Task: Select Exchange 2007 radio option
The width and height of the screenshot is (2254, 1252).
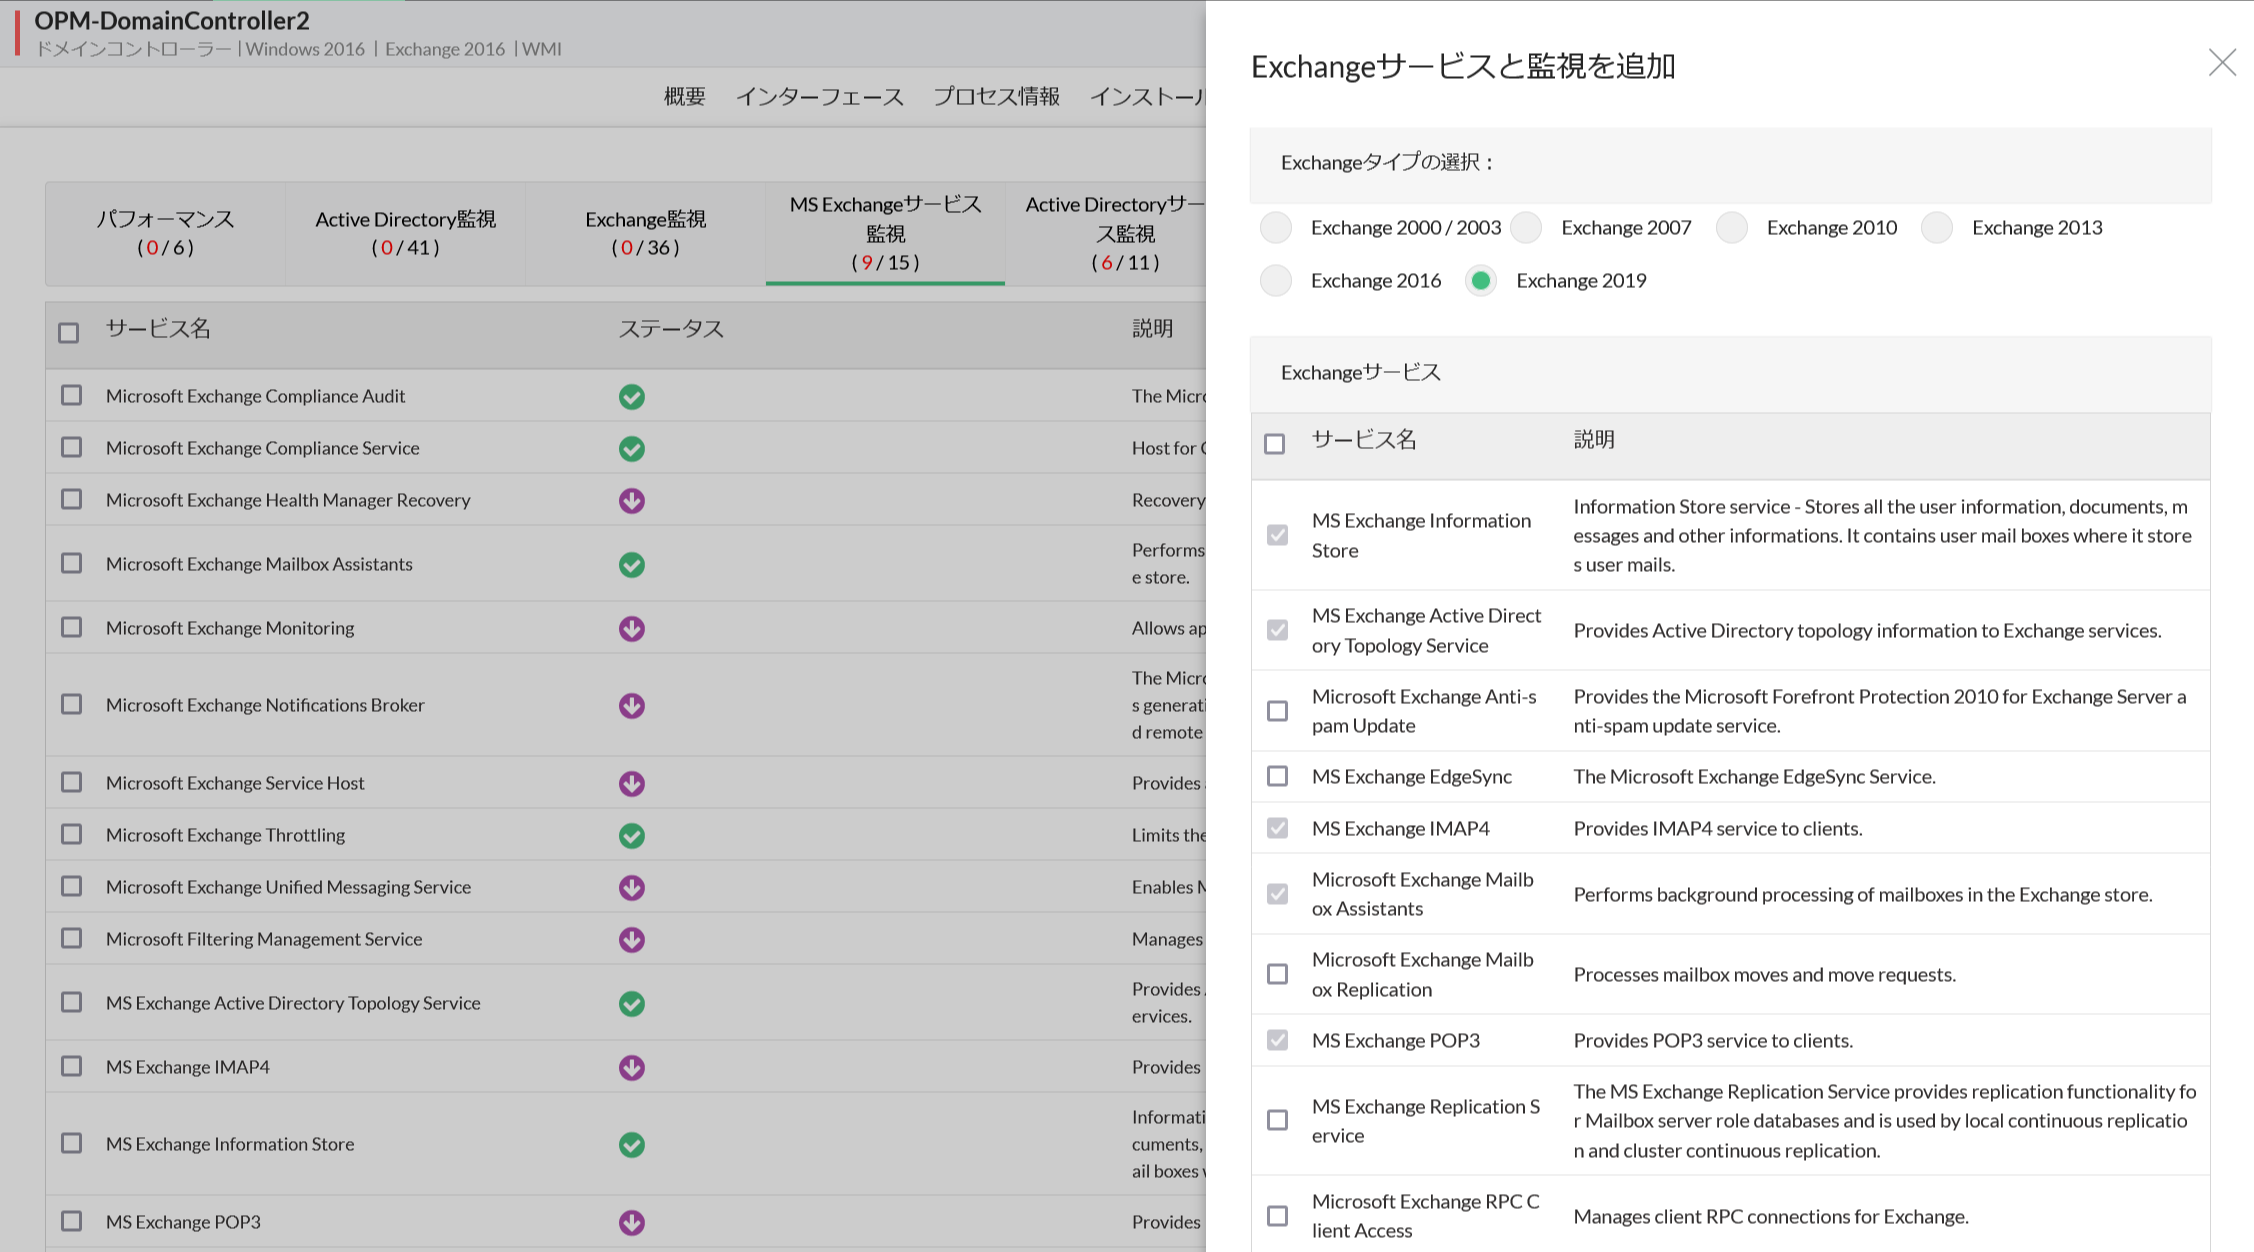Action: 1526,228
